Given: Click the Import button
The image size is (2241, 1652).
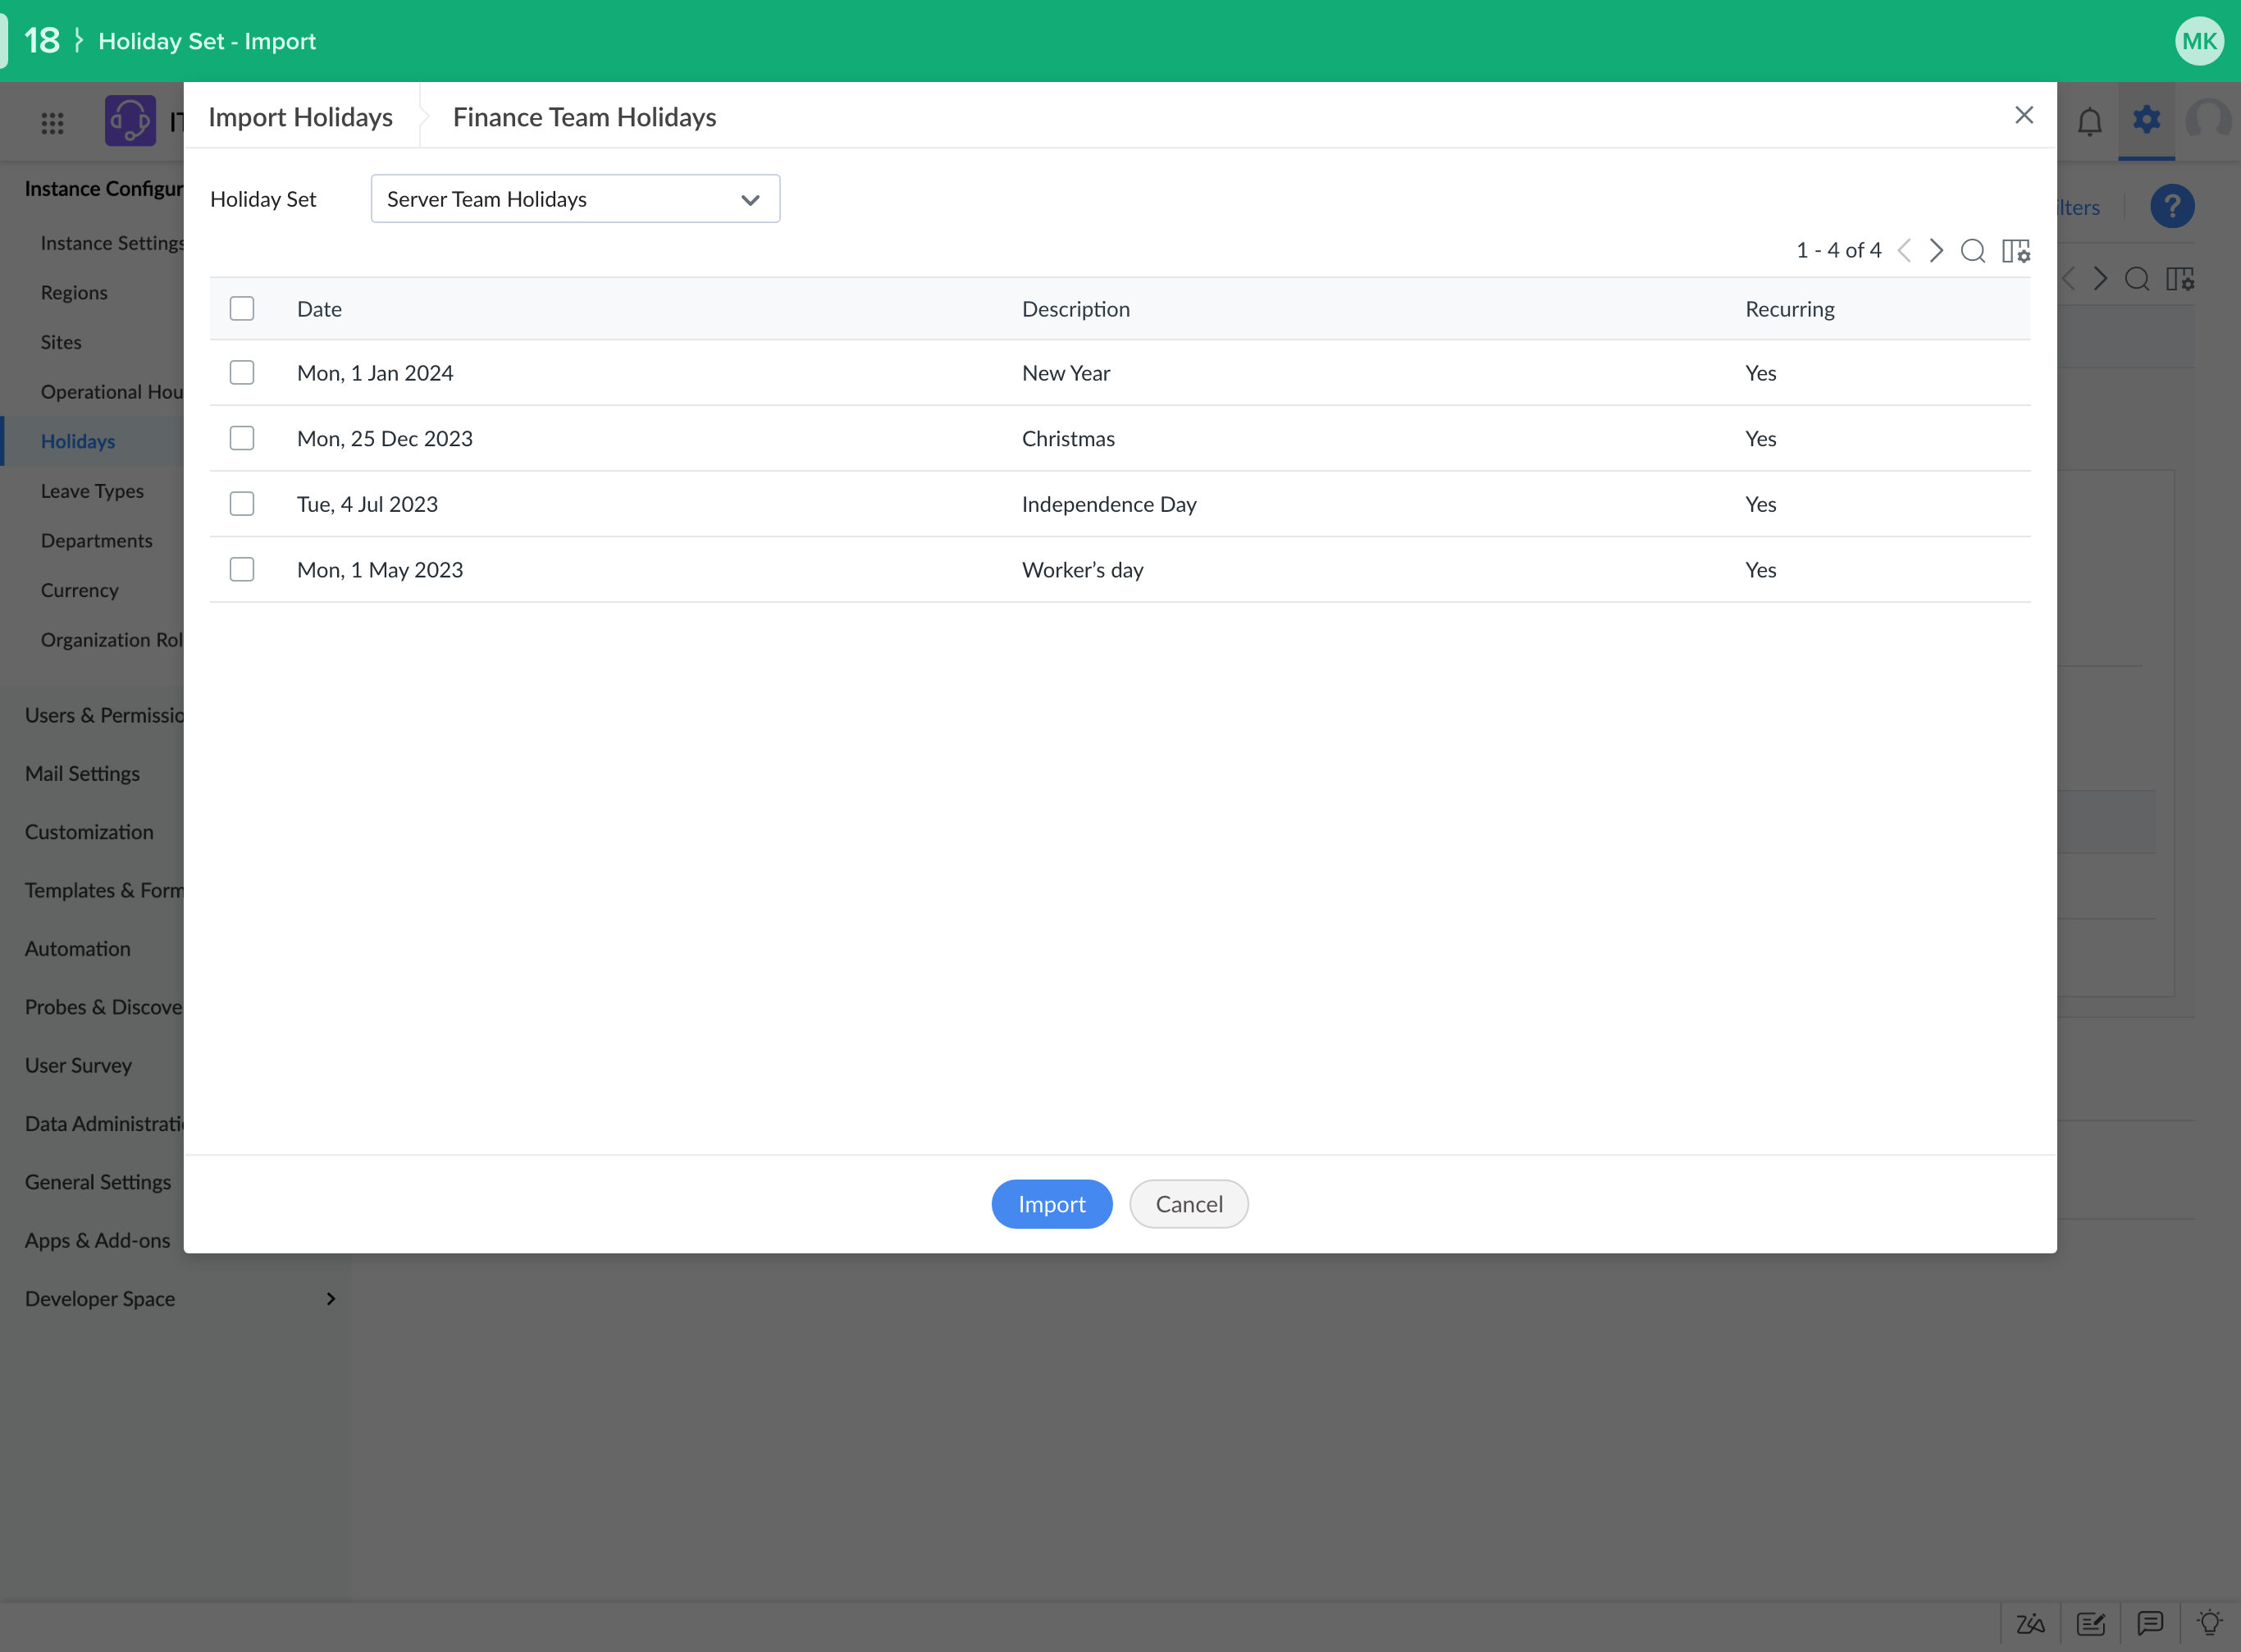Looking at the screenshot, I should (1052, 1204).
